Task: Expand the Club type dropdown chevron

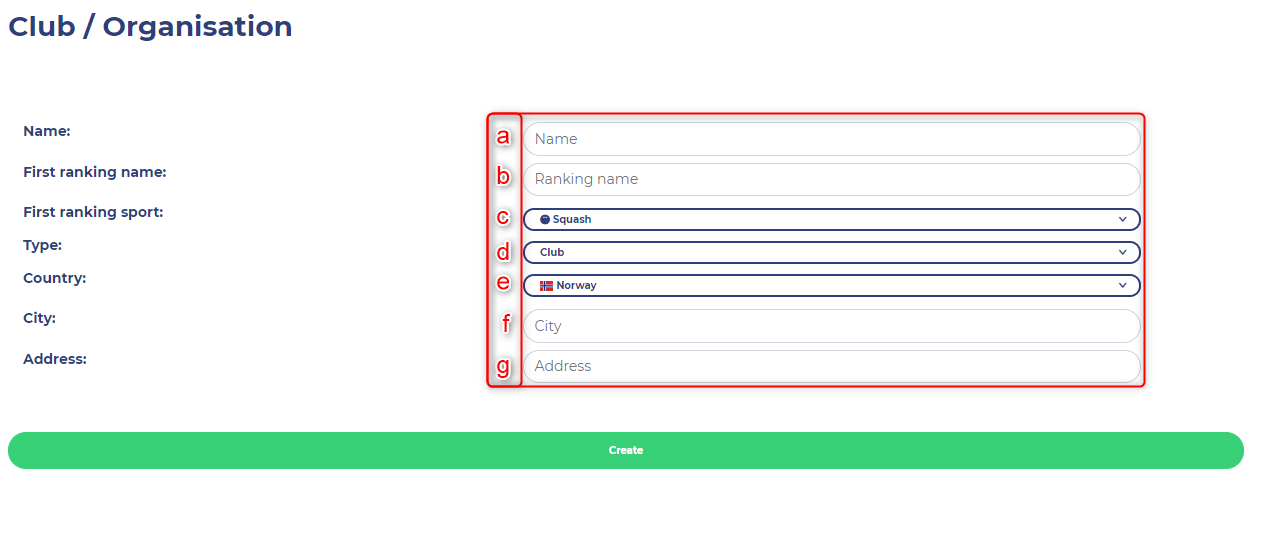Action: click(1123, 252)
